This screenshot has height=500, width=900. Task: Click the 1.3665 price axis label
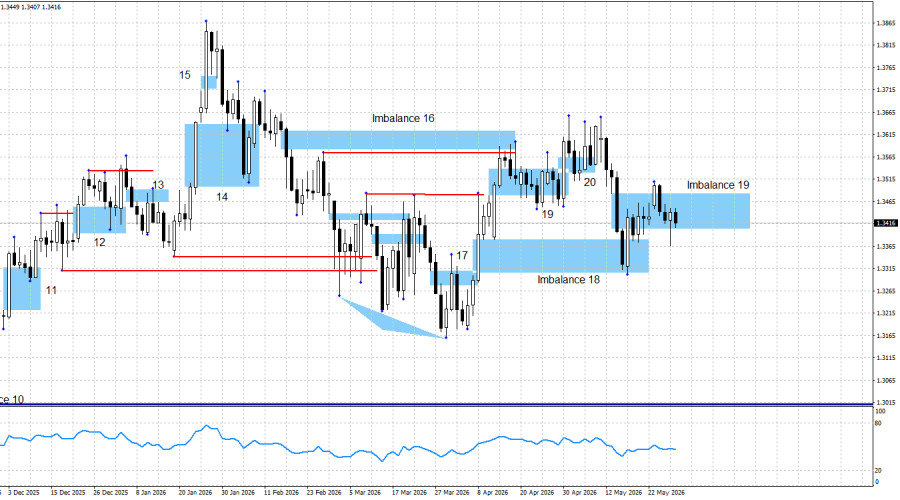(886, 113)
